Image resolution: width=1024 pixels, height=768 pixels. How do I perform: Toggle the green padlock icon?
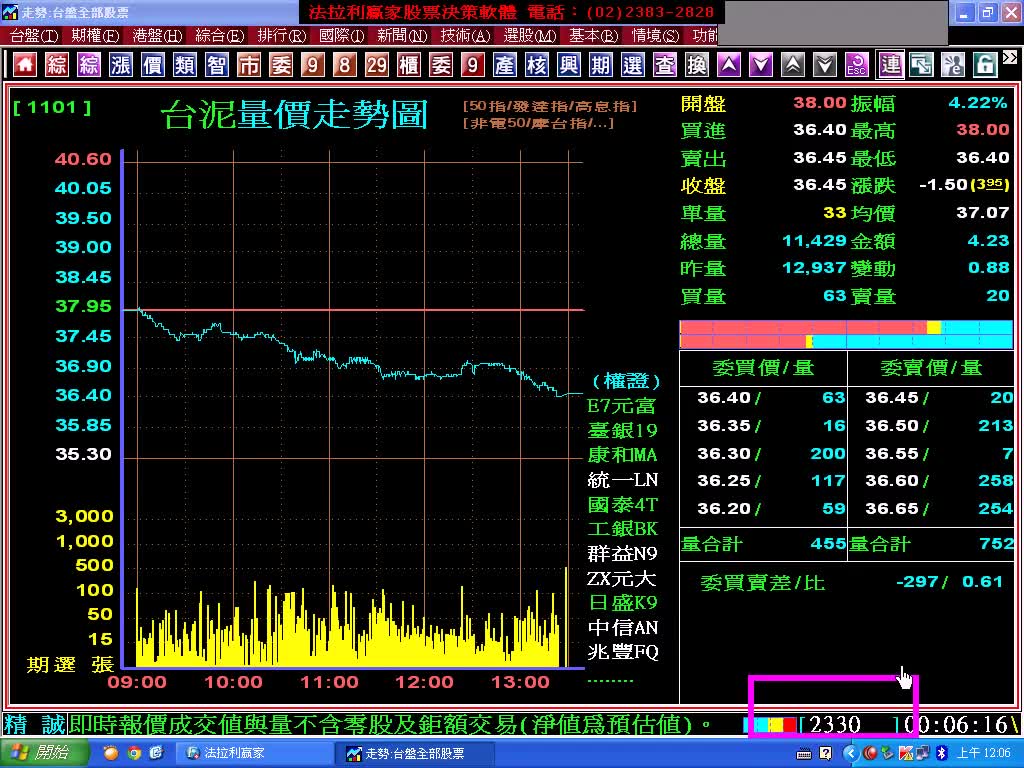click(985, 65)
